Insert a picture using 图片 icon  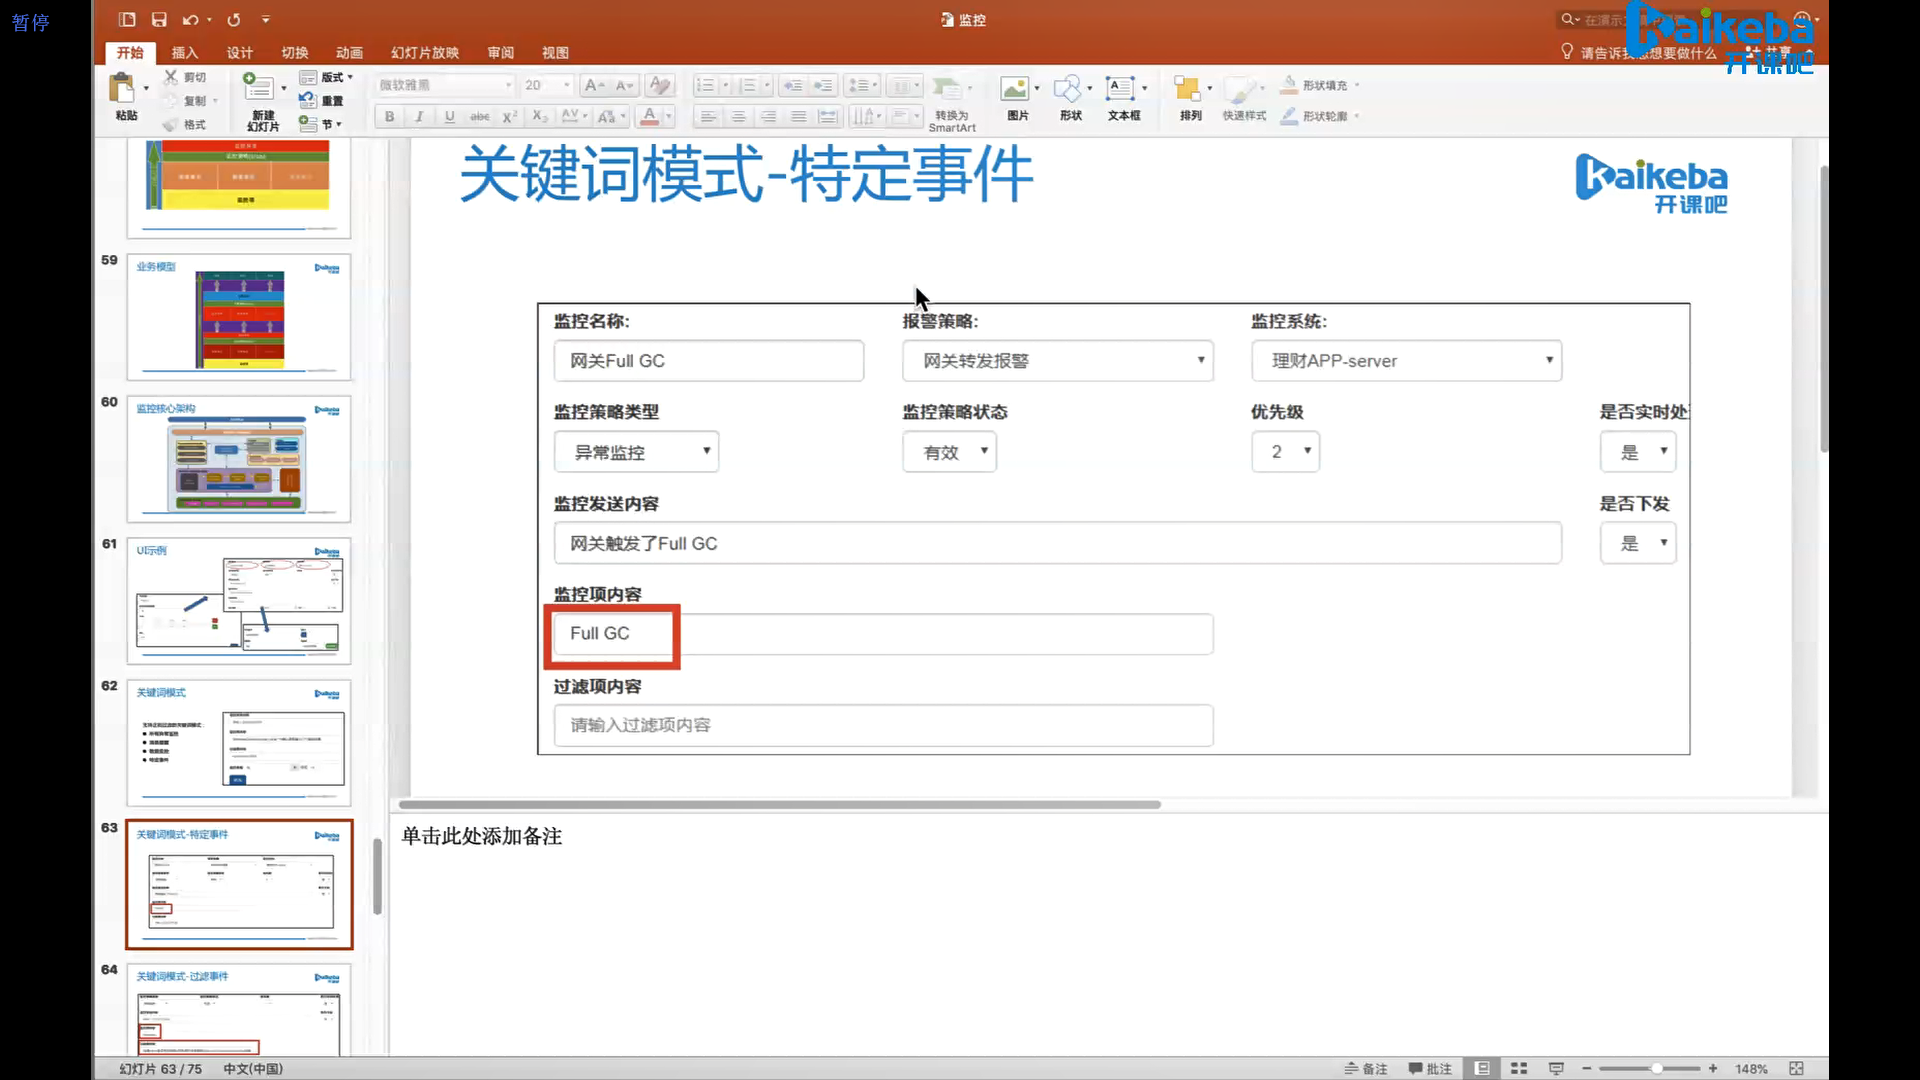1015,90
